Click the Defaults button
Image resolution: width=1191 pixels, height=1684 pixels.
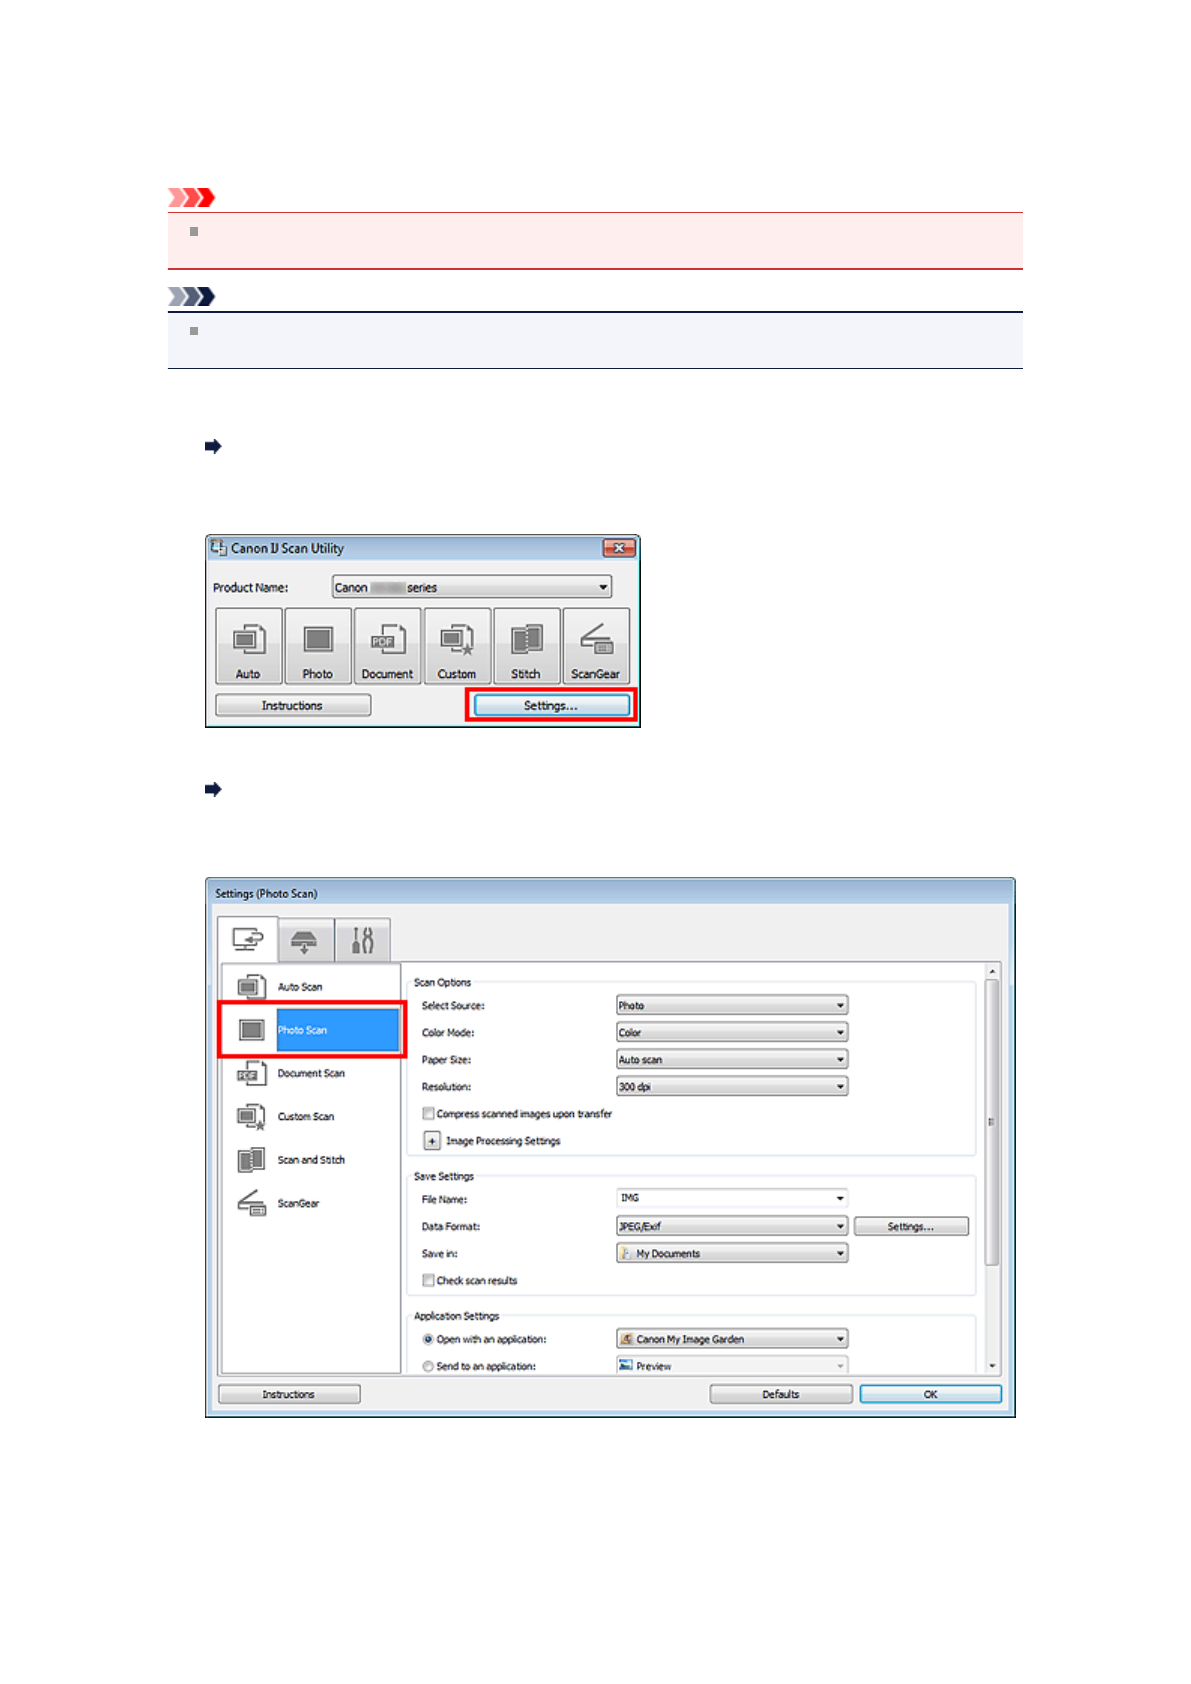781,1394
